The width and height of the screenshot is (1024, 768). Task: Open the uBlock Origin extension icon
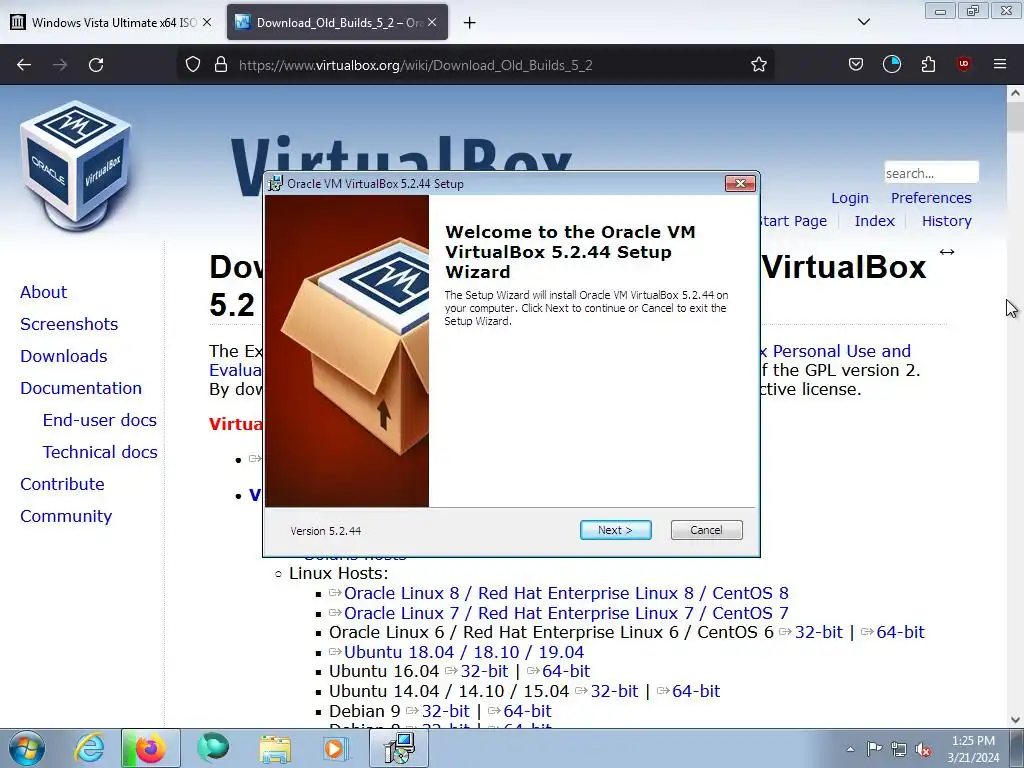click(963, 65)
